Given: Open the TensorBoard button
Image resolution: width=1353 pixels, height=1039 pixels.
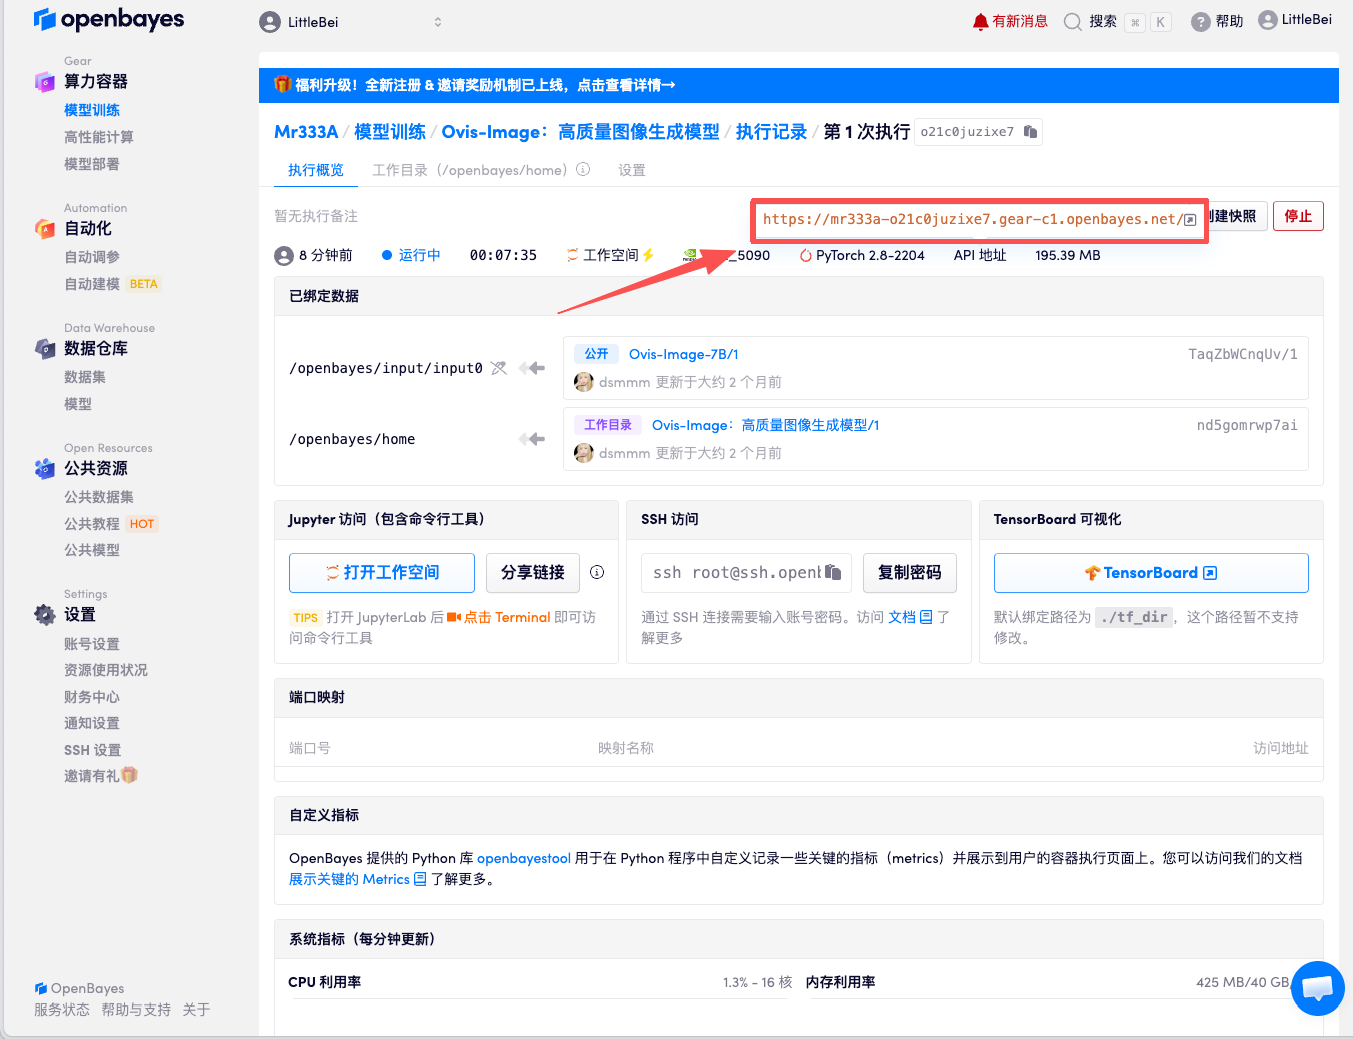Looking at the screenshot, I should (x=1151, y=573).
